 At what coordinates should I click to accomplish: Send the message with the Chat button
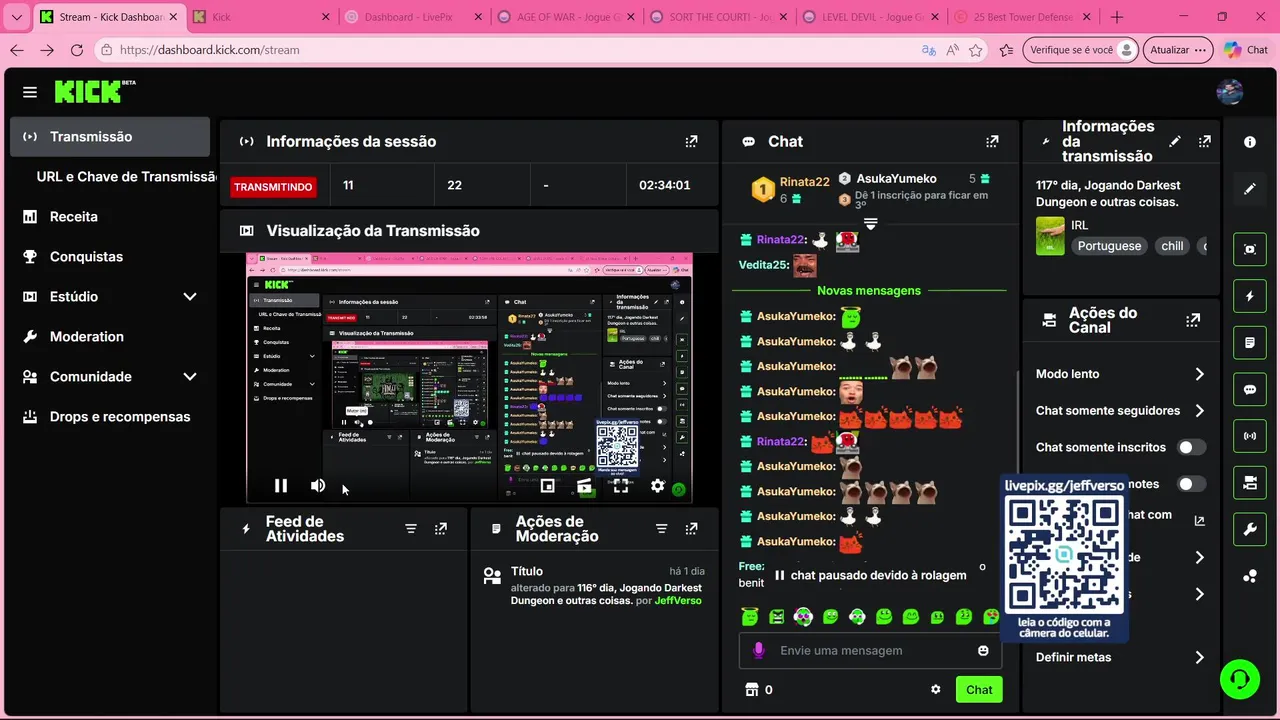pos(979,690)
